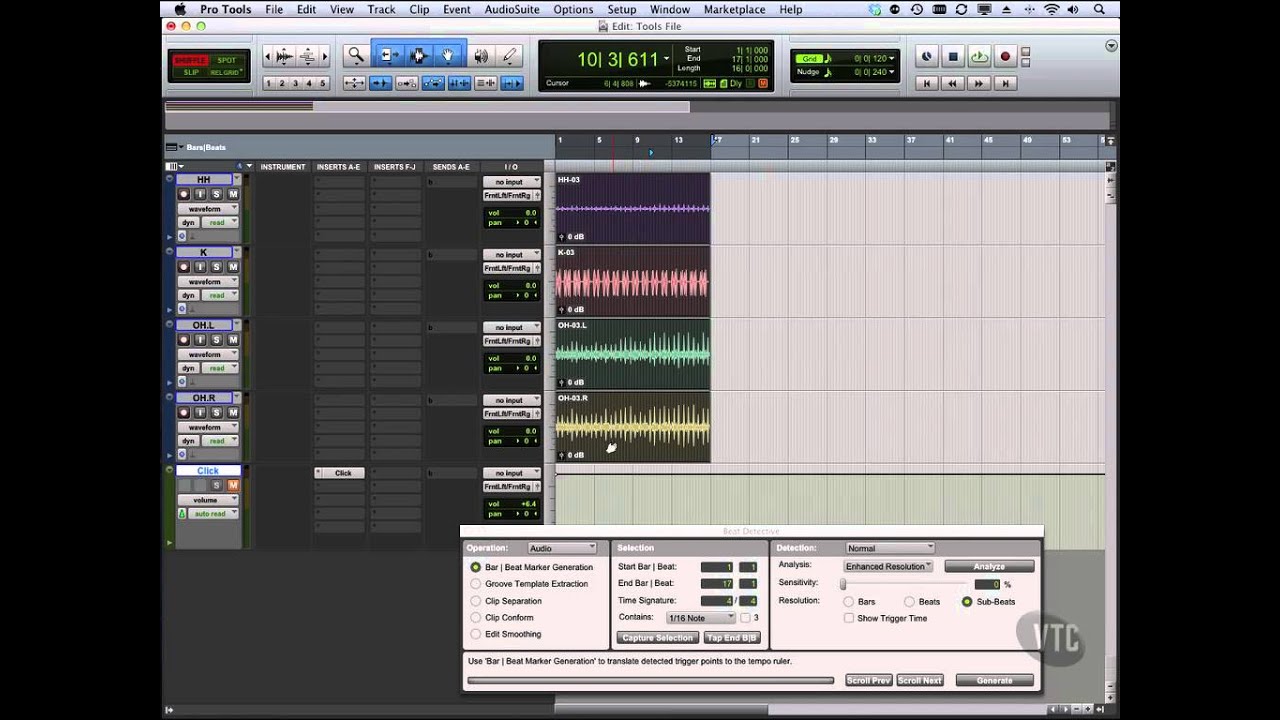Image resolution: width=1280 pixels, height=720 pixels.
Task: Select Sub-Beats resolution radio button
Action: coord(967,602)
